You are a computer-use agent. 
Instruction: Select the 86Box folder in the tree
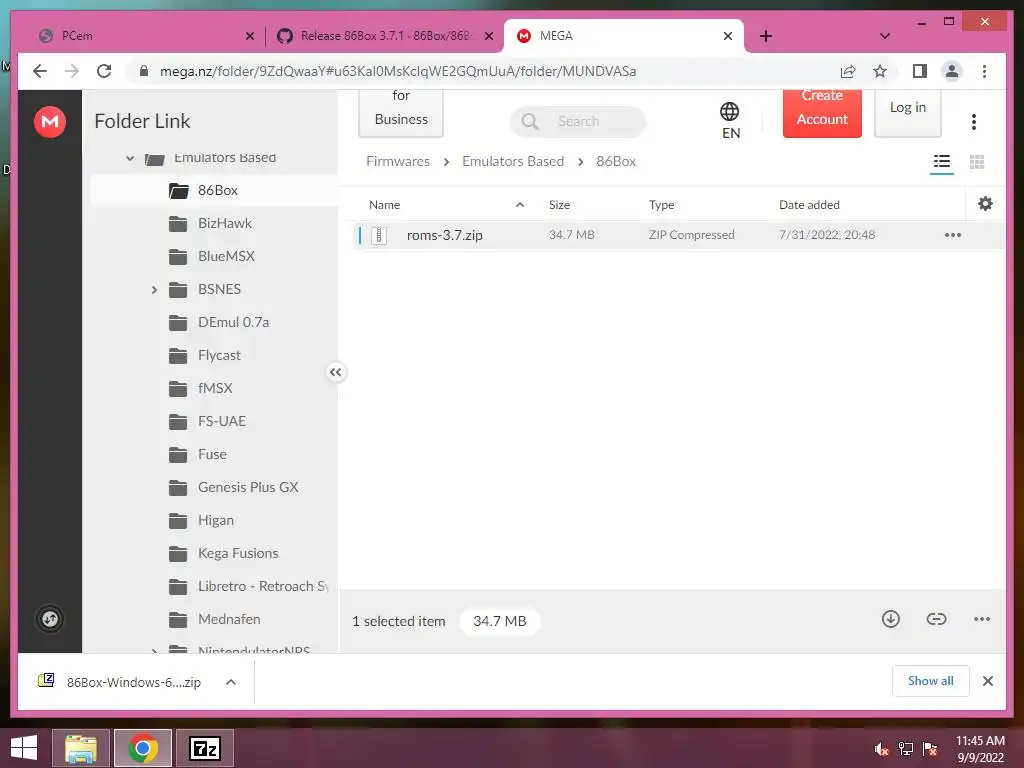(214, 191)
